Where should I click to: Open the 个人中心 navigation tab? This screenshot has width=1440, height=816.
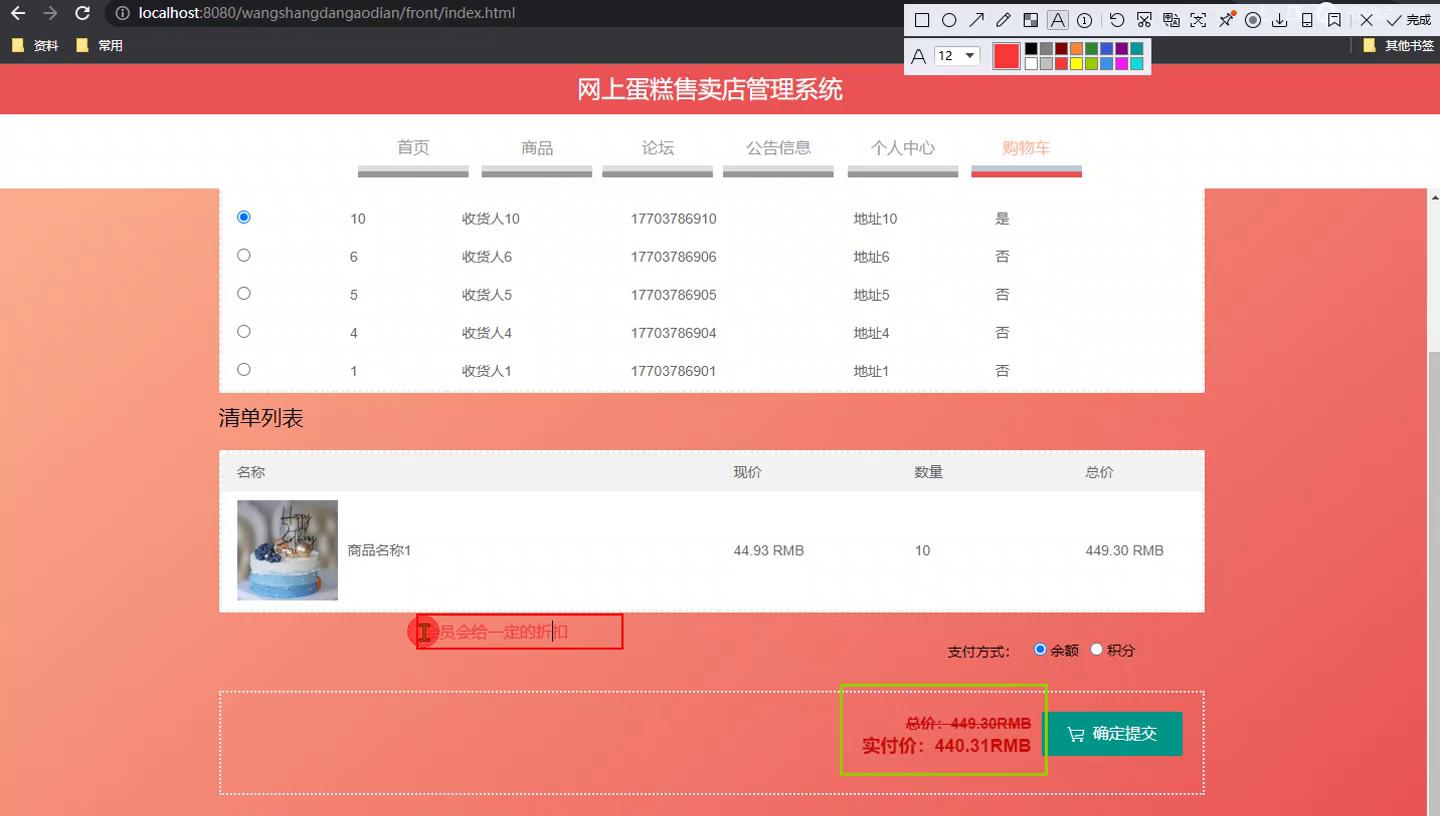[x=903, y=148]
